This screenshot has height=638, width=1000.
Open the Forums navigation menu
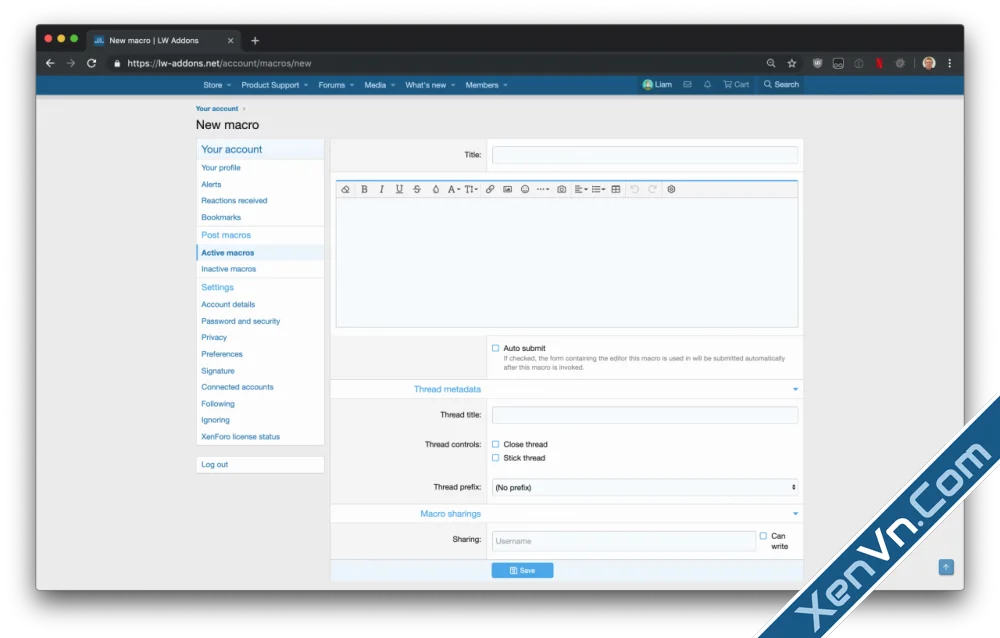coord(335,85)
